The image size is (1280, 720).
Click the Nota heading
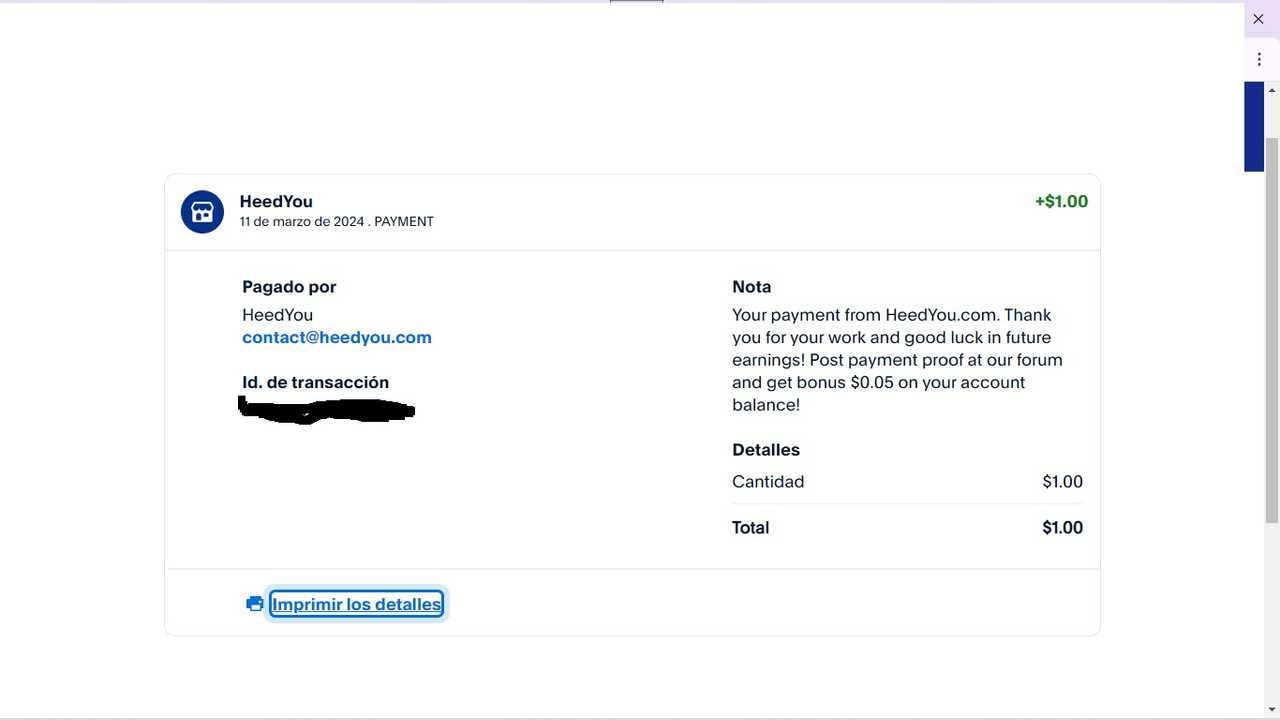click(752, 287)
